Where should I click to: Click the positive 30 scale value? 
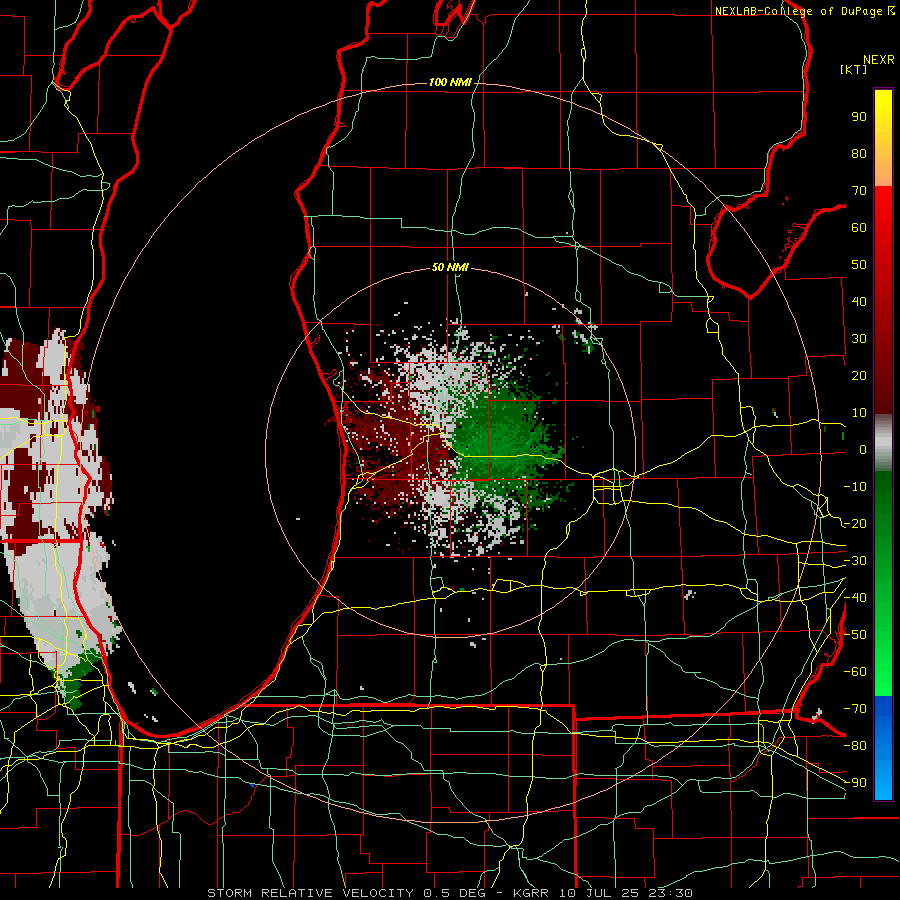coord(859,339)
